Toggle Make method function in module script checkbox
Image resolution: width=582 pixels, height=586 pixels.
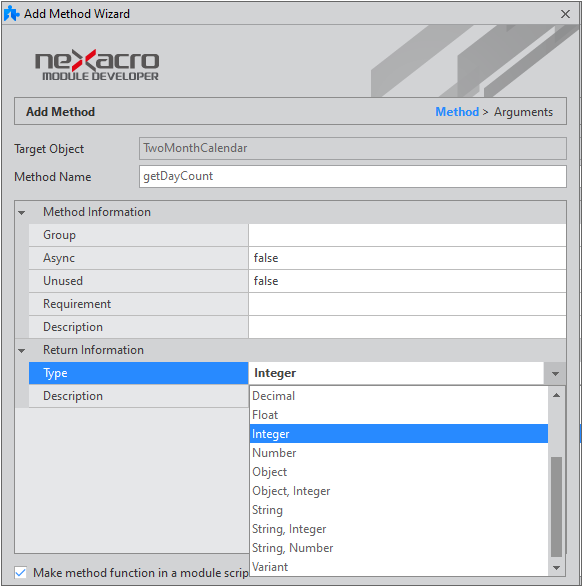[21, 573]
